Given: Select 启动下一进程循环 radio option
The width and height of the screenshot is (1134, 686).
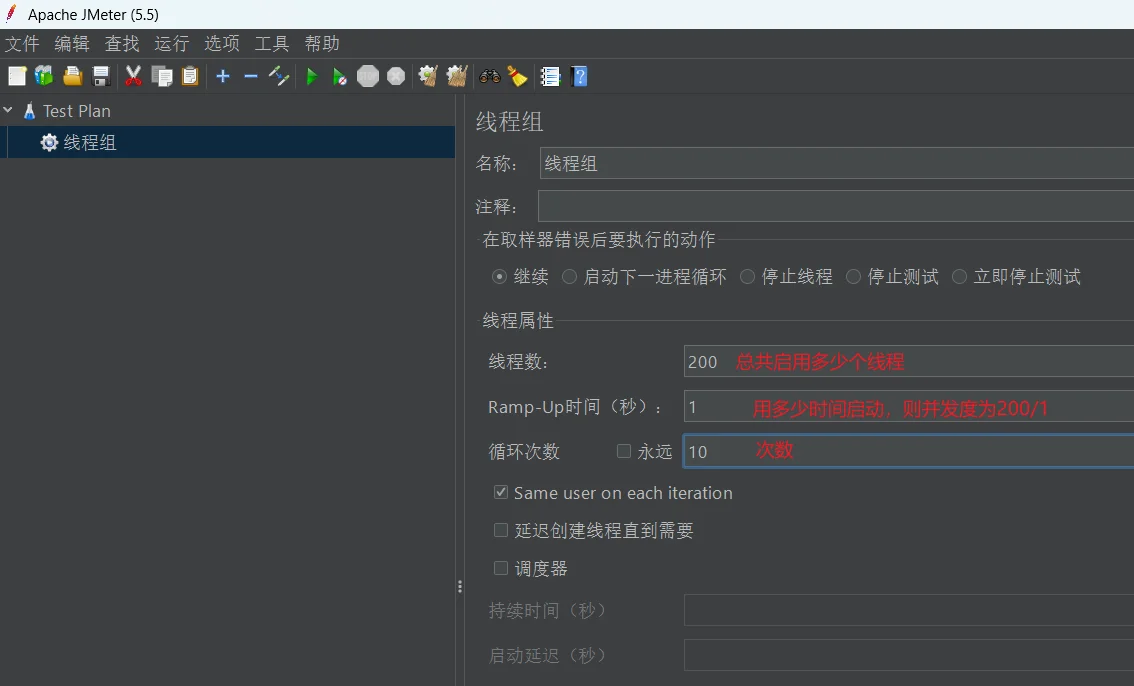Looking at the screenshot, I should pos(569,276).
